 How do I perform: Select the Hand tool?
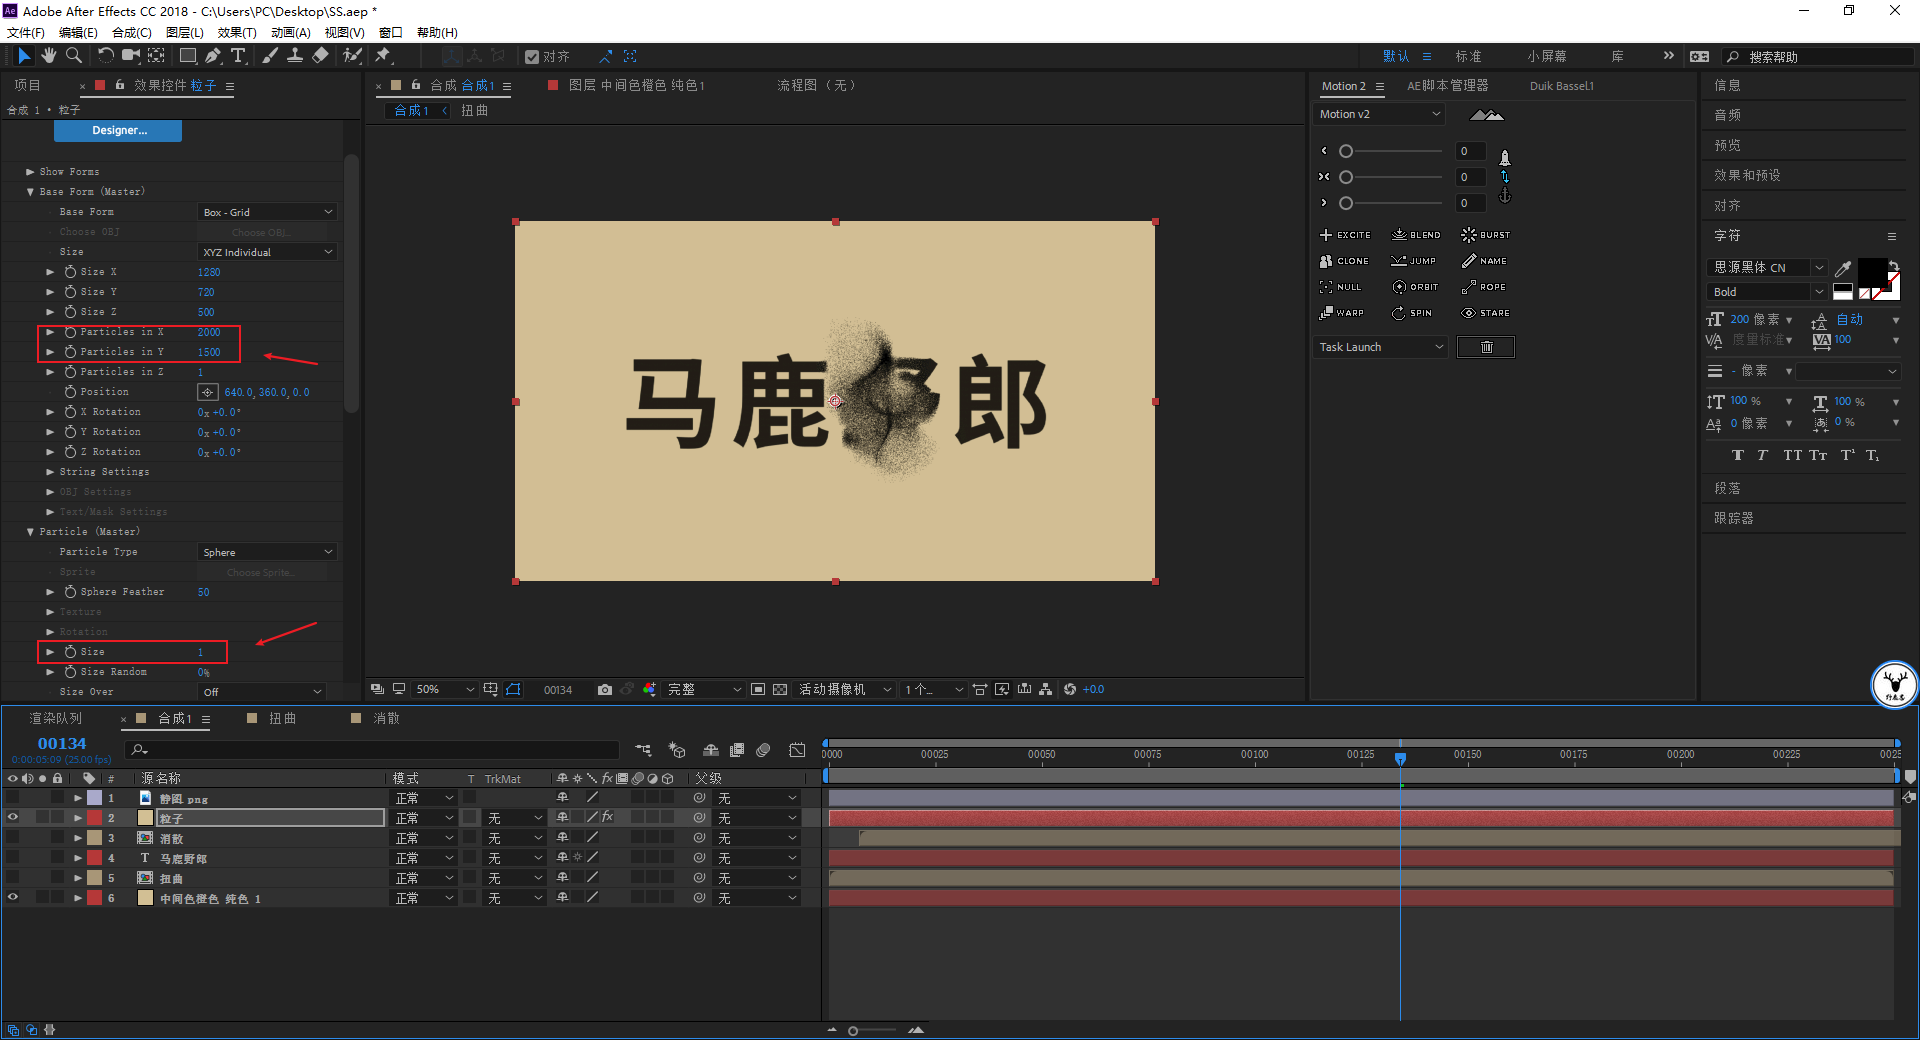pyautogui.click(x=49, y=56)
